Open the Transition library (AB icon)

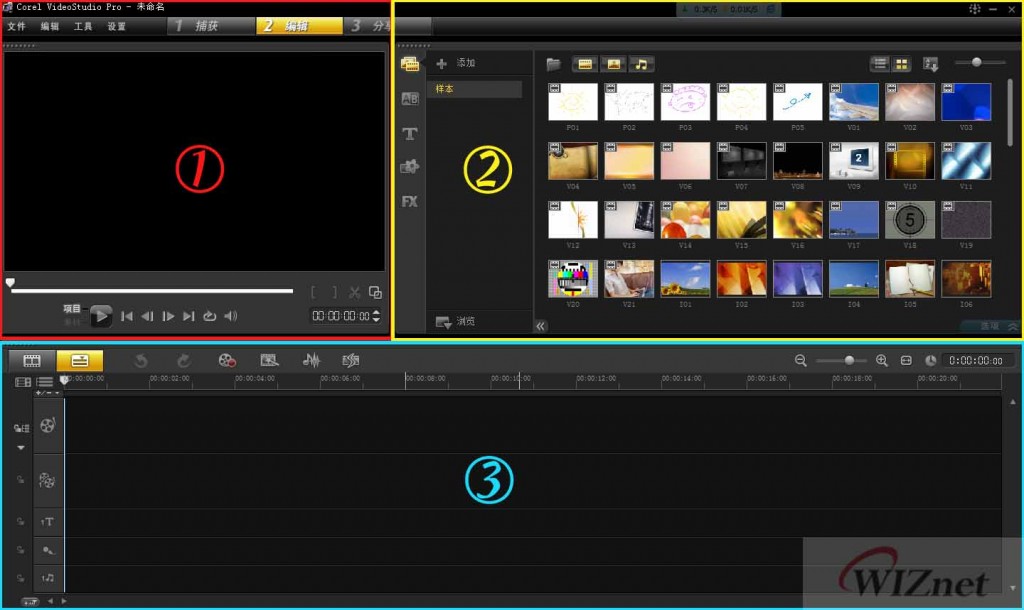pos(410,99)
